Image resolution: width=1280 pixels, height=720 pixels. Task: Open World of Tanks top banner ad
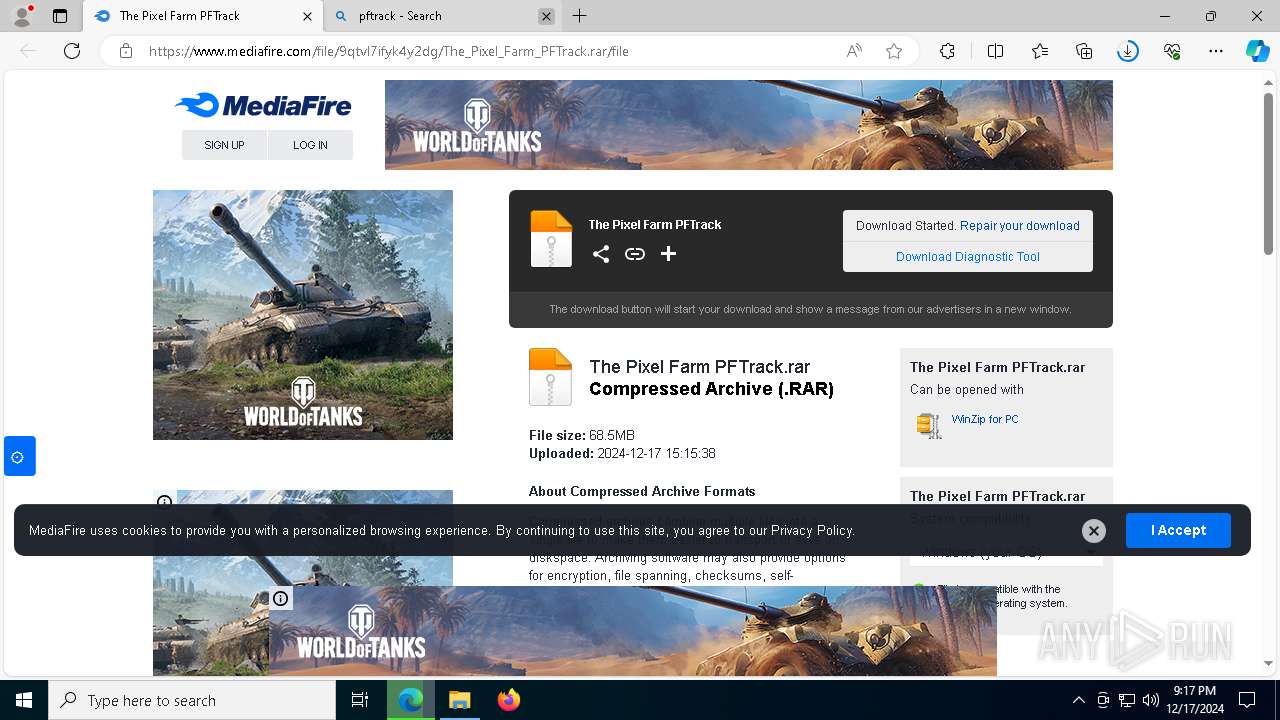(748, 125)
